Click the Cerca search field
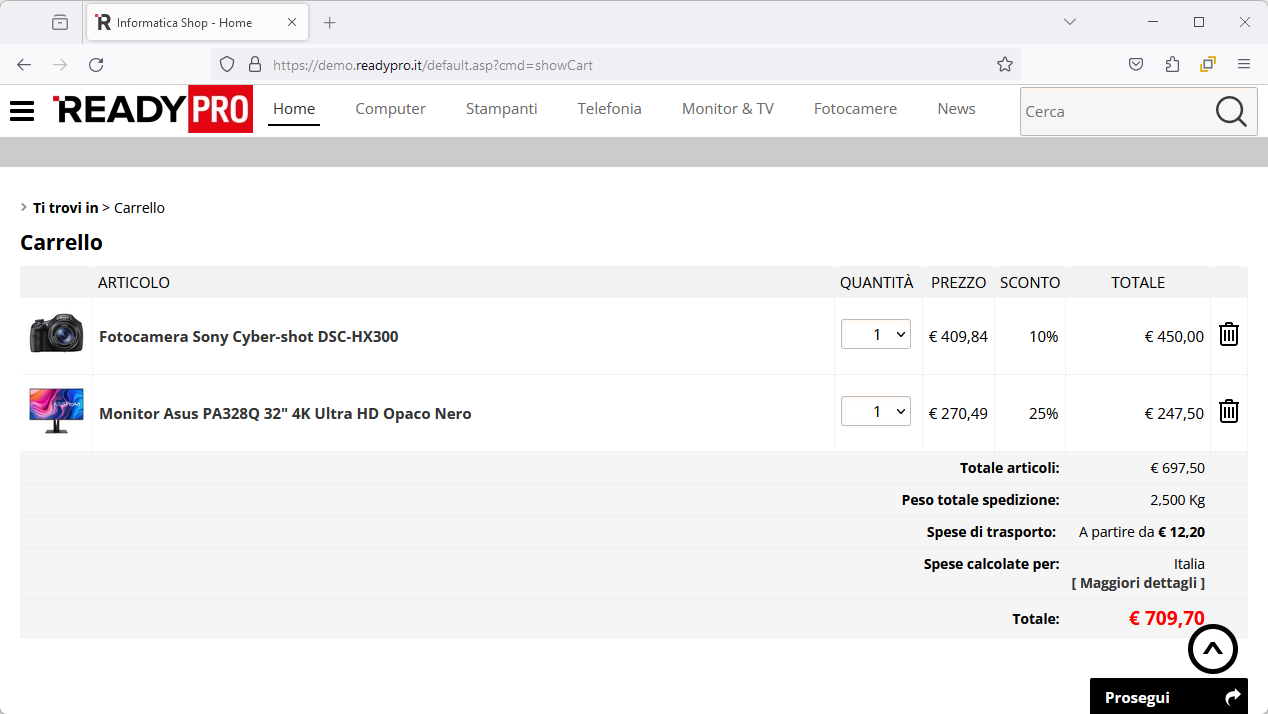Image resolution: width=1268 pixels, height=714 pixels. pos(1116,112)
